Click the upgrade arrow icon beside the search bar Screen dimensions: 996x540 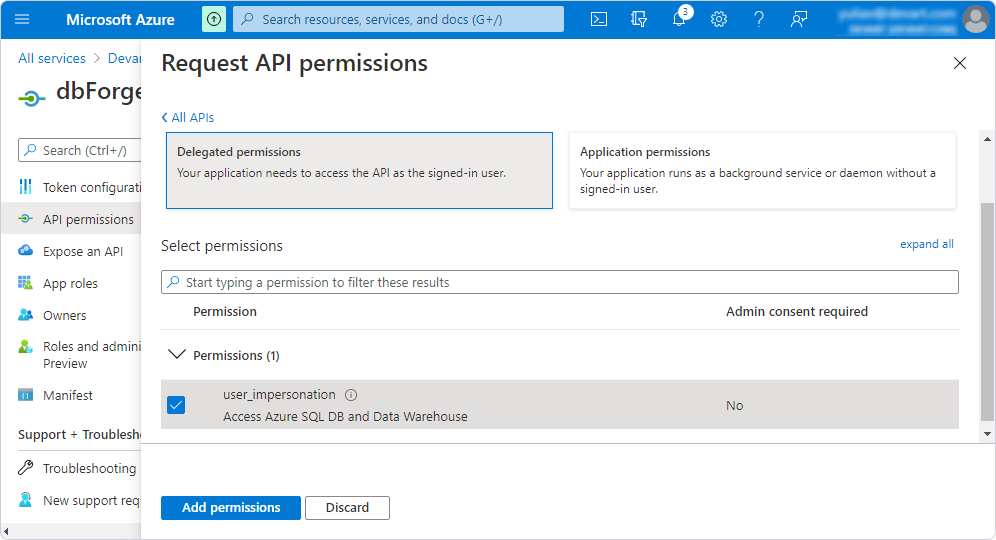coord(214,19)
